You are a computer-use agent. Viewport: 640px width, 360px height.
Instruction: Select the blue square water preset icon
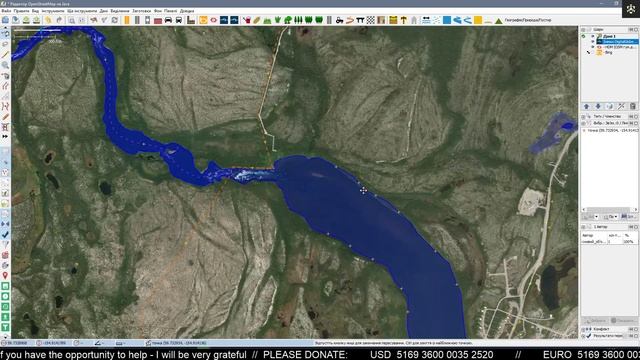click(447, 20)
